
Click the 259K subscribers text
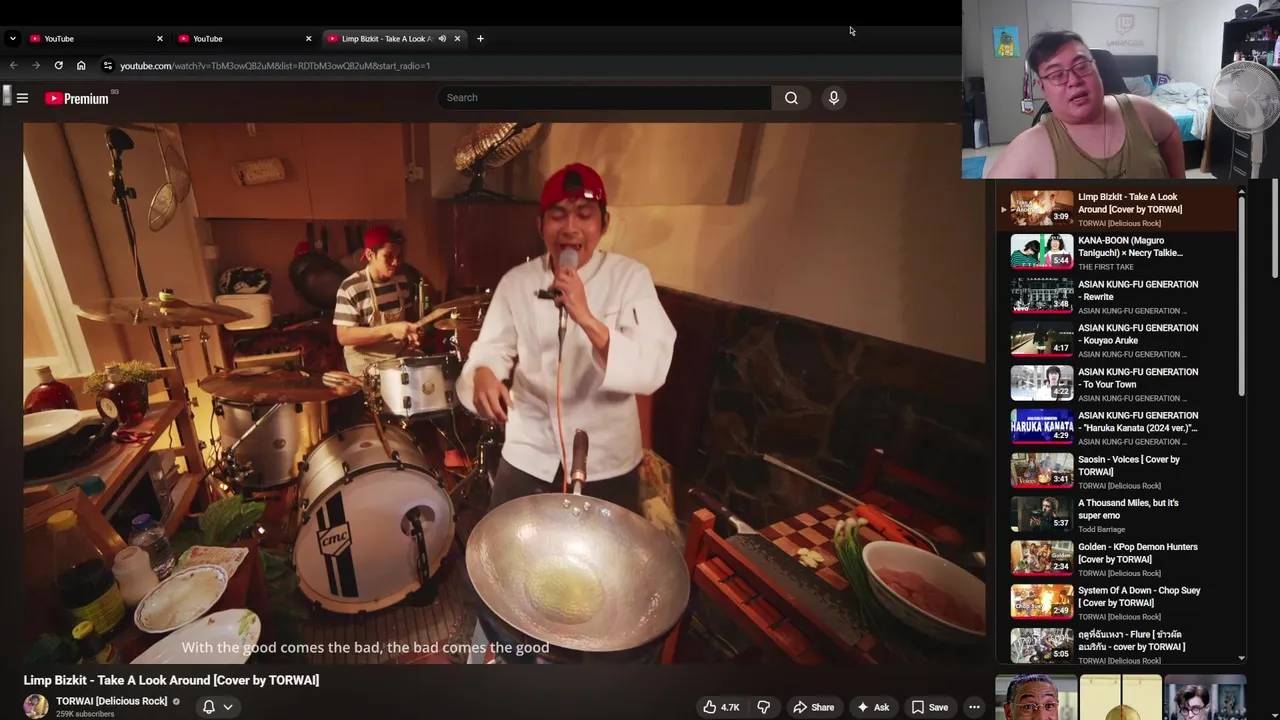[x=85, y=714]
